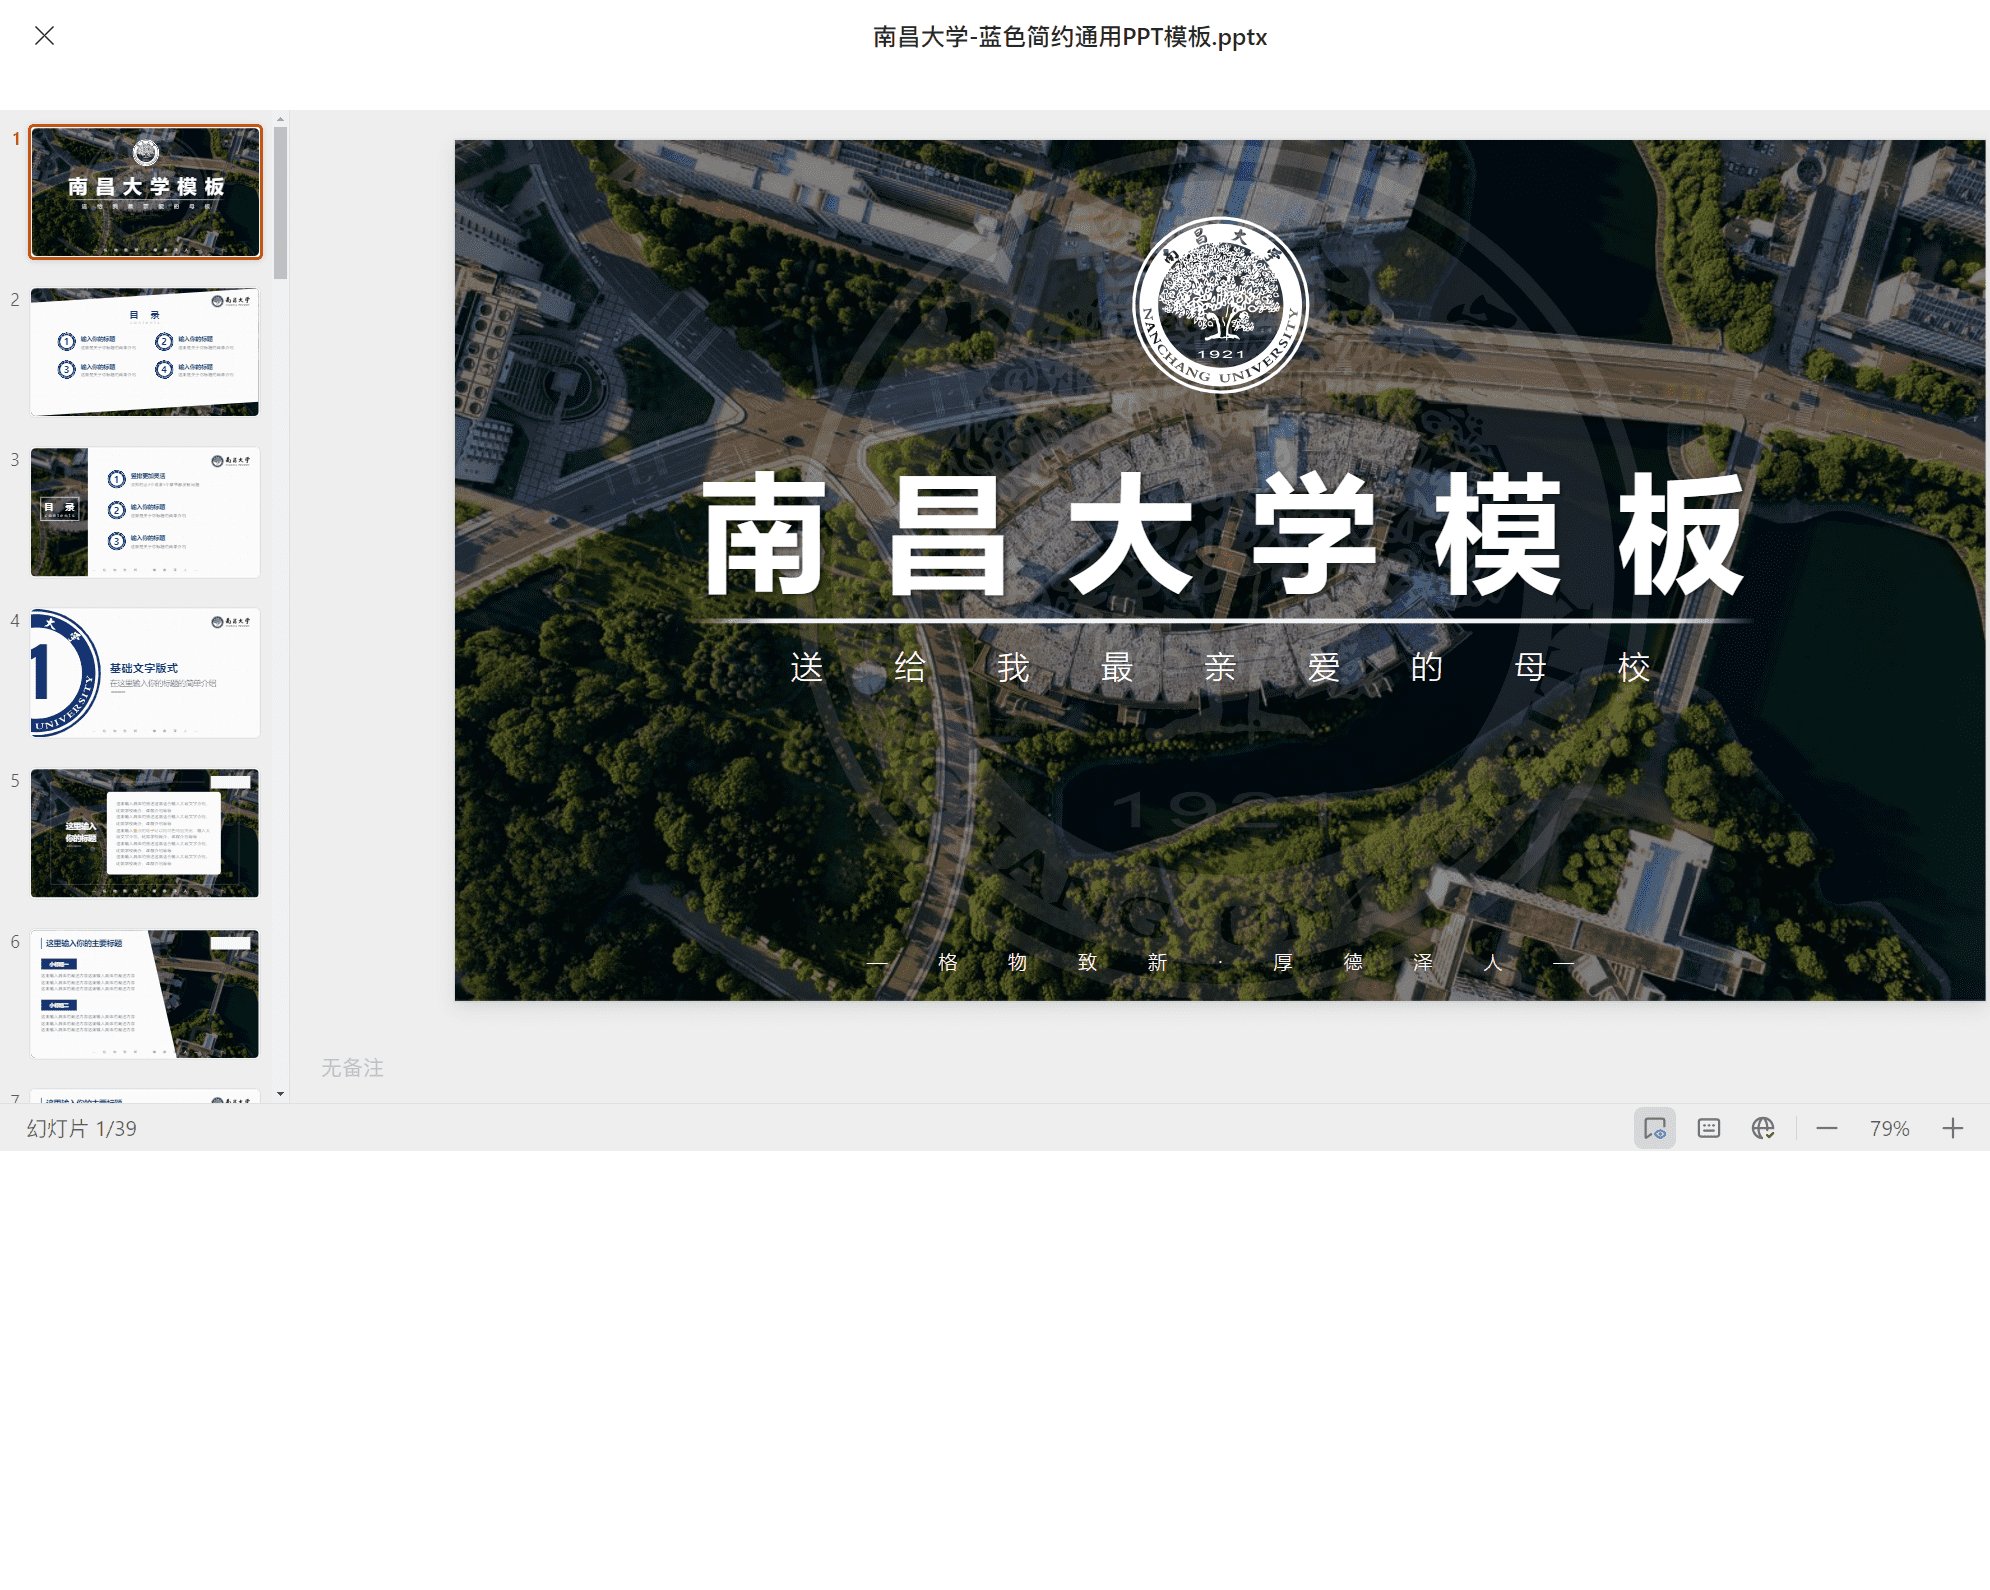
Task: Click the 无备注 notes area
Action: 352,1068
